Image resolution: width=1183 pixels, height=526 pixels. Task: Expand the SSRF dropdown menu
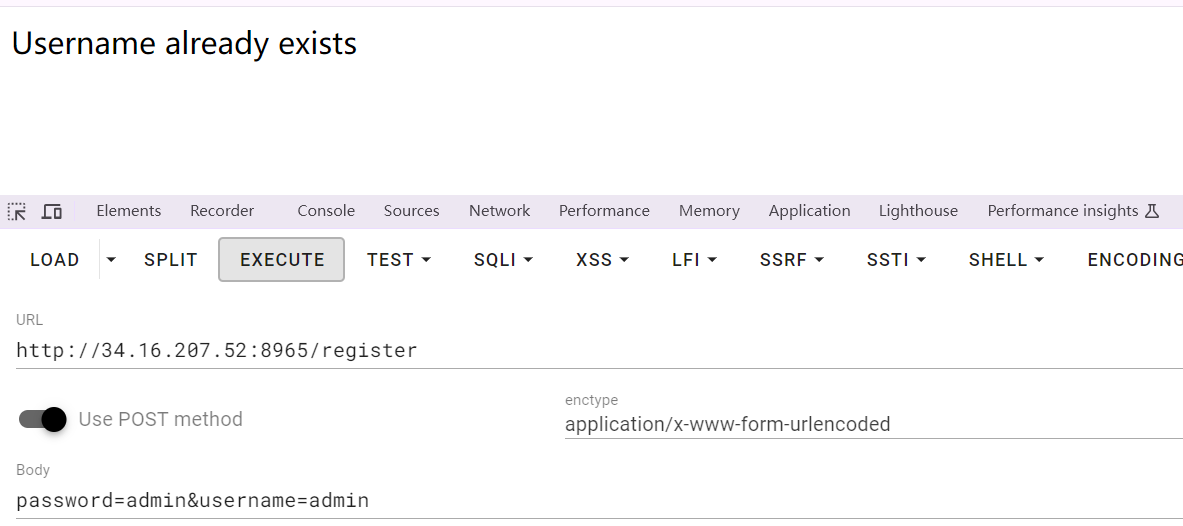pos(791,260)
